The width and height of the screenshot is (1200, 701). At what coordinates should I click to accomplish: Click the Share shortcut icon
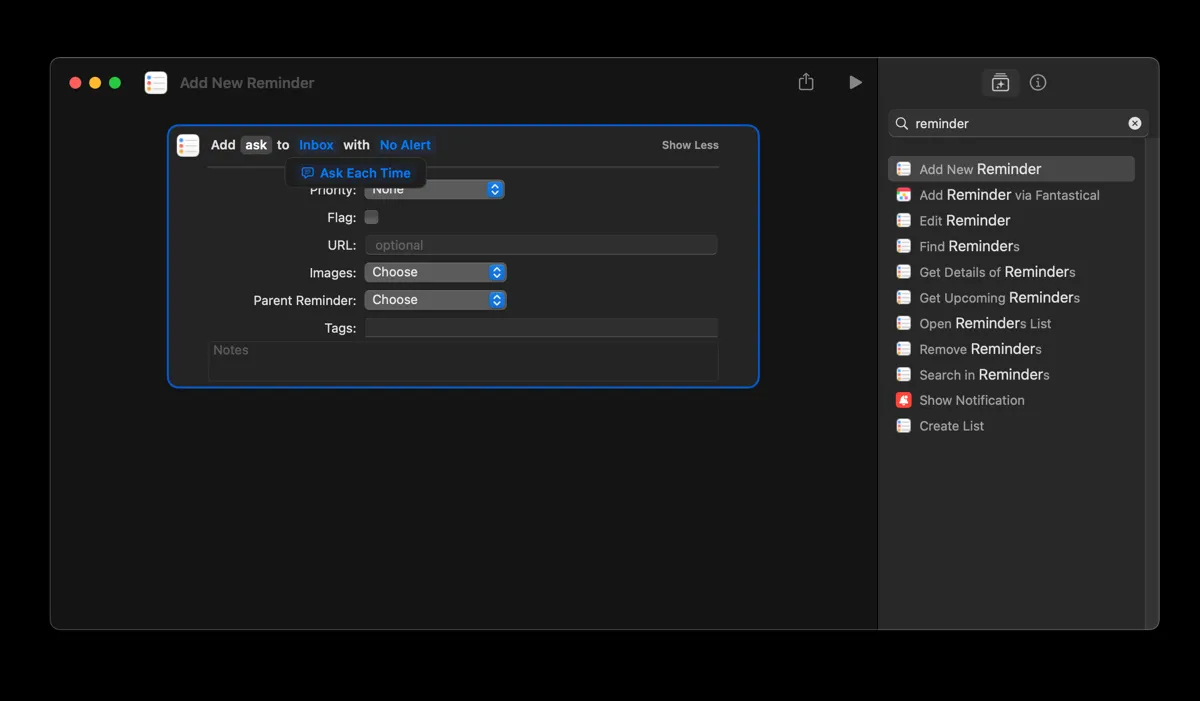click(806, 82)
